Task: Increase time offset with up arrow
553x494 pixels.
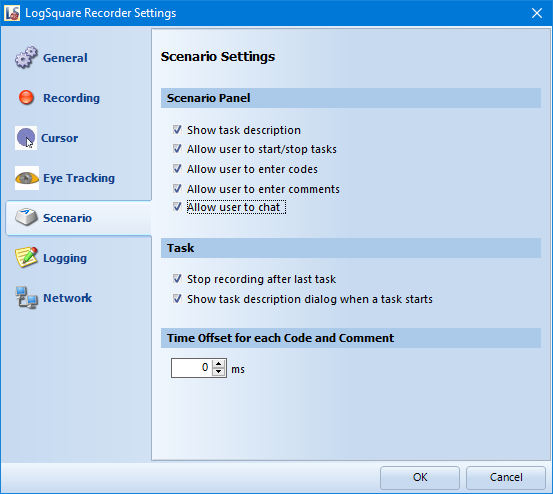Action: click(x=219, y=364)
